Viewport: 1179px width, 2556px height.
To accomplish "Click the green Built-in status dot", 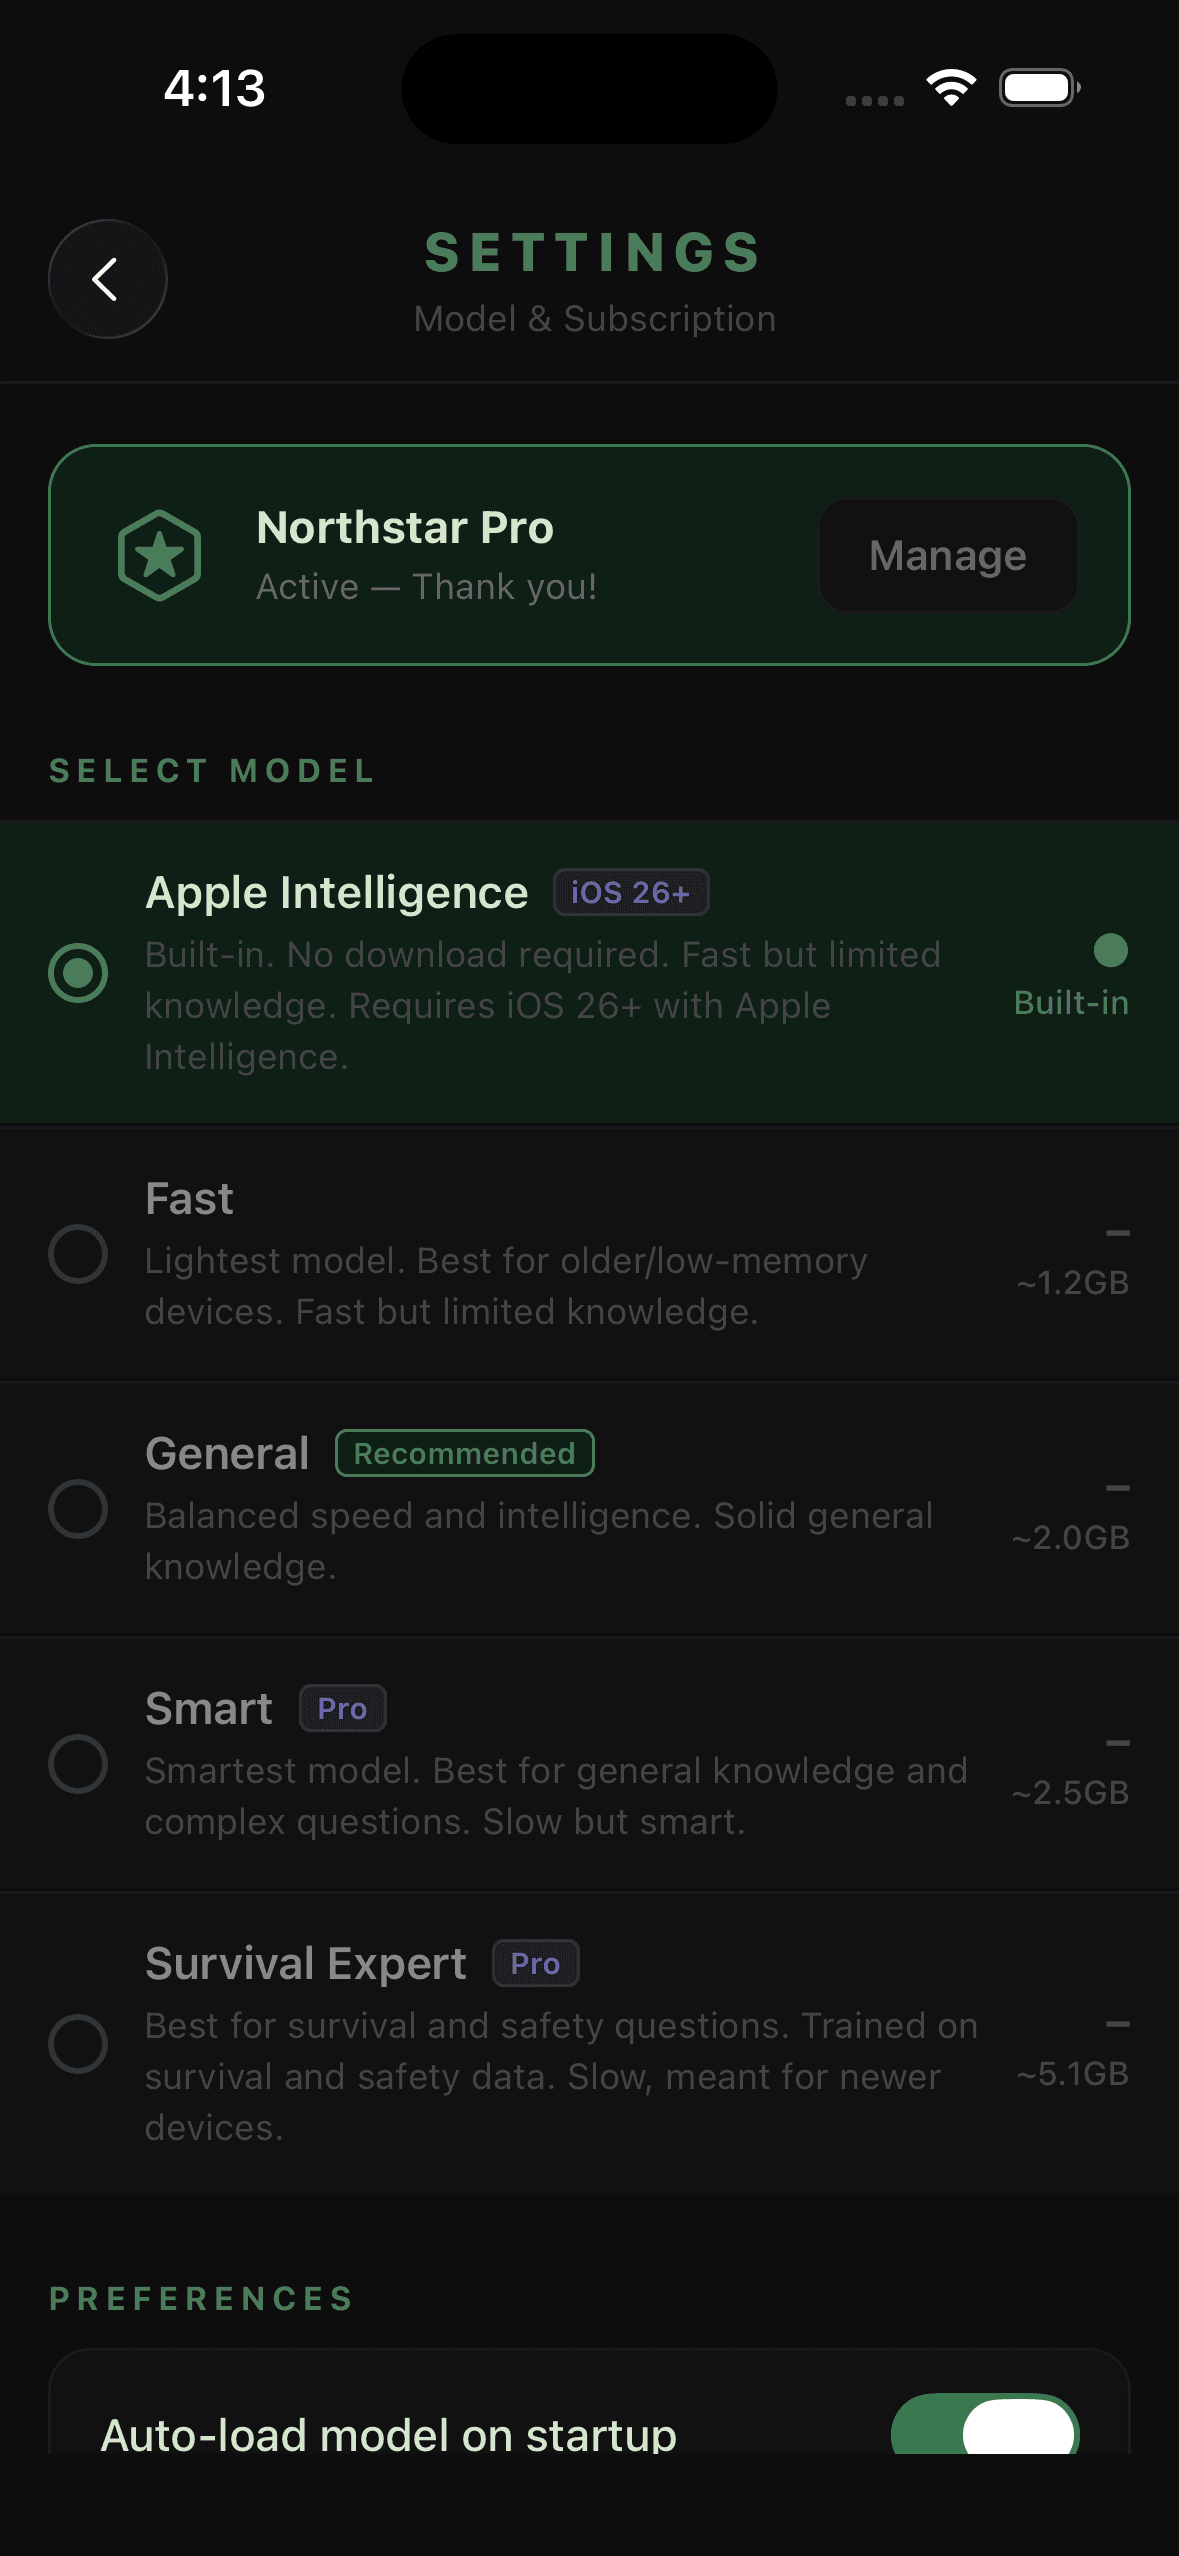I will [x=1111, y=950].
